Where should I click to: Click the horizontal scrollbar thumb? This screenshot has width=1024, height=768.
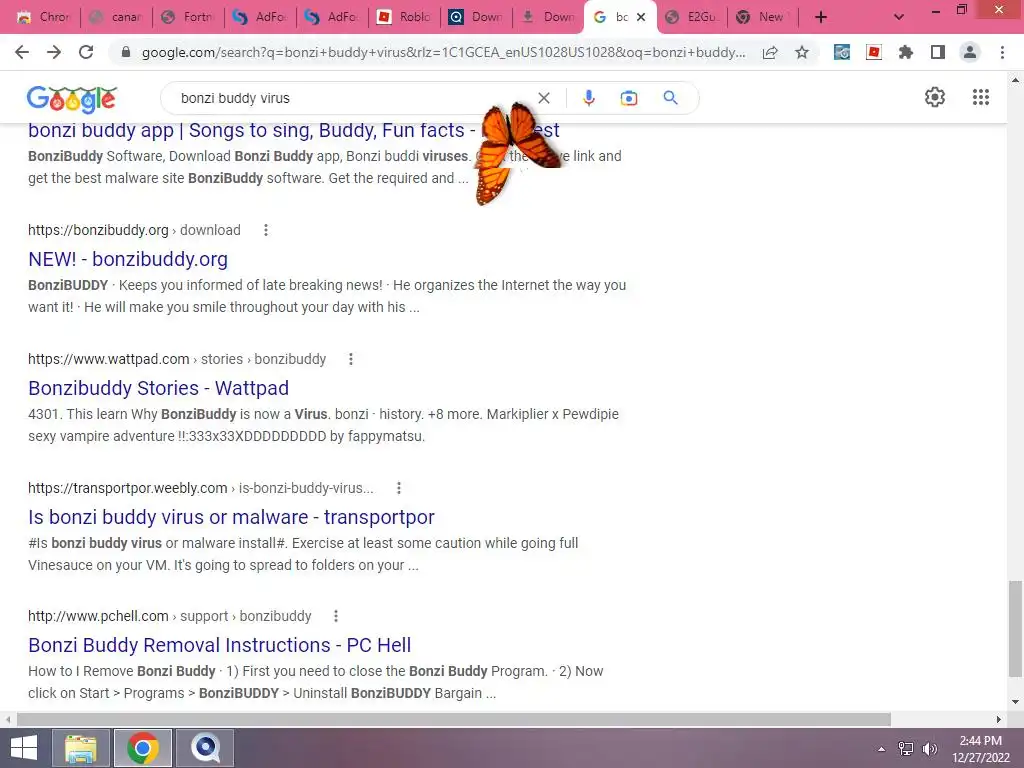454,719
